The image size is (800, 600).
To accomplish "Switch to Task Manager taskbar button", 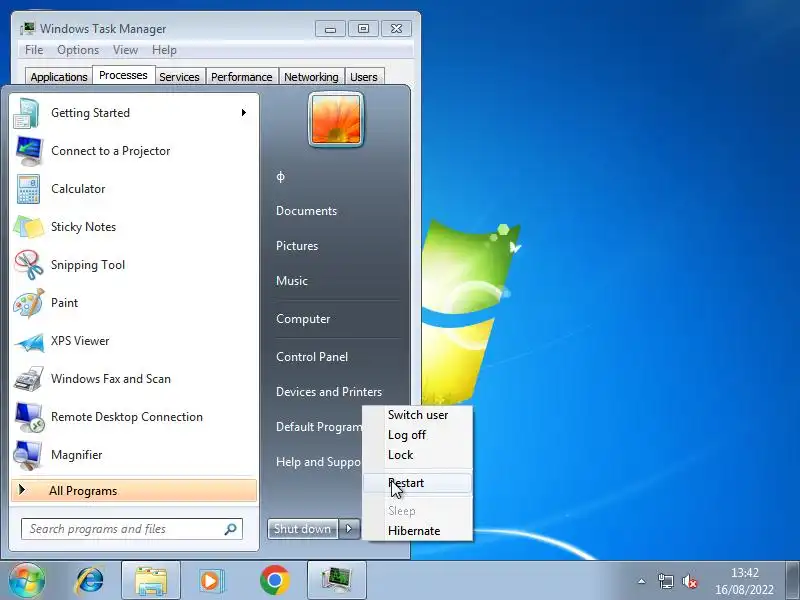I will 336,581.
